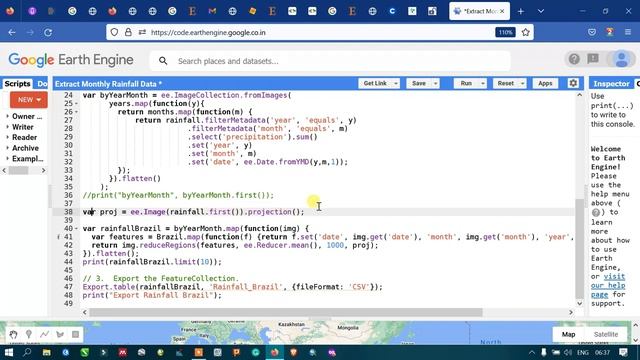The height and width of the screenshot is (360, 640).
Task: Open the Firefox application menu
Action: point(628,32)
